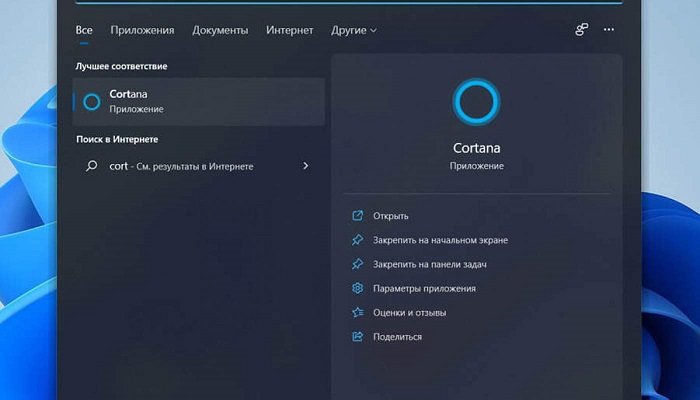Select the Документы tab
Screen dimensions: 700x400
220,30
